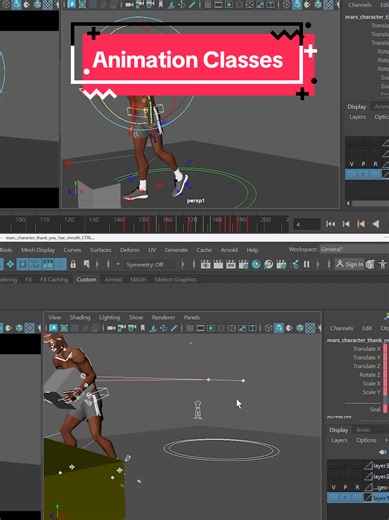Click the pencil icon in upper viewport toolbar
Screen dimensions: 389x520
[192, 5]
